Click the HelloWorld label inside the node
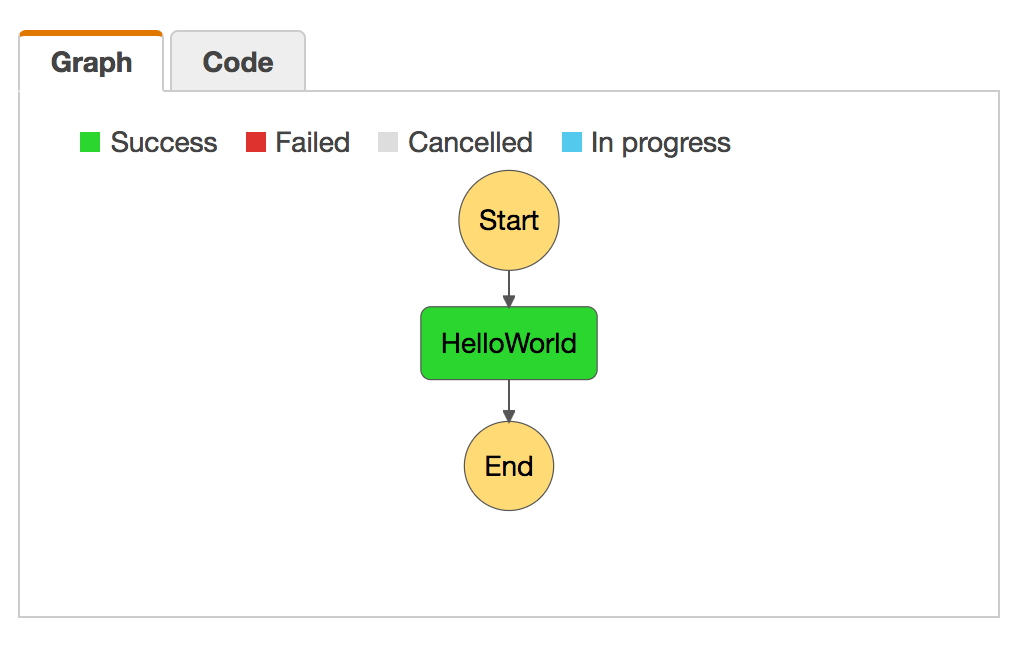The width and height of the screenshot is (1026, 664). tap(508, 343)
